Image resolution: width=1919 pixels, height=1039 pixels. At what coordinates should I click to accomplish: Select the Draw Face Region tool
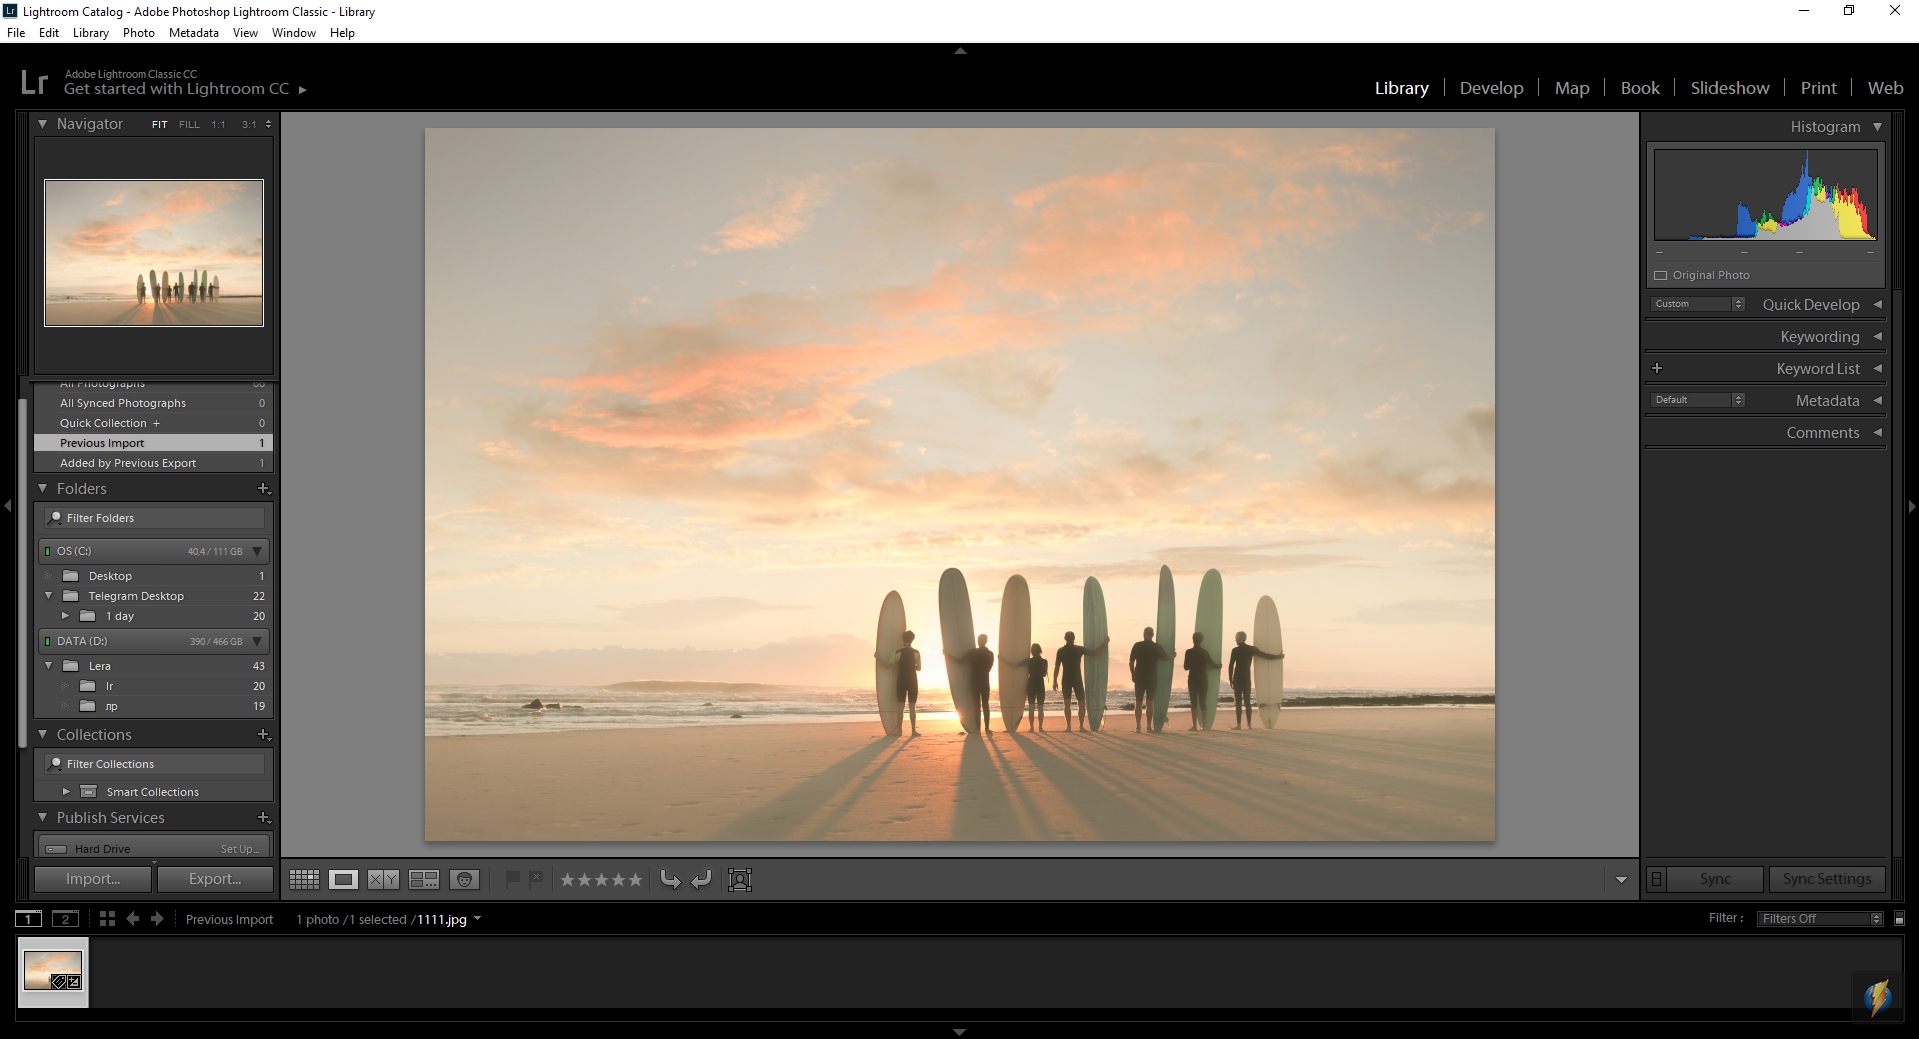coord(740,880)
